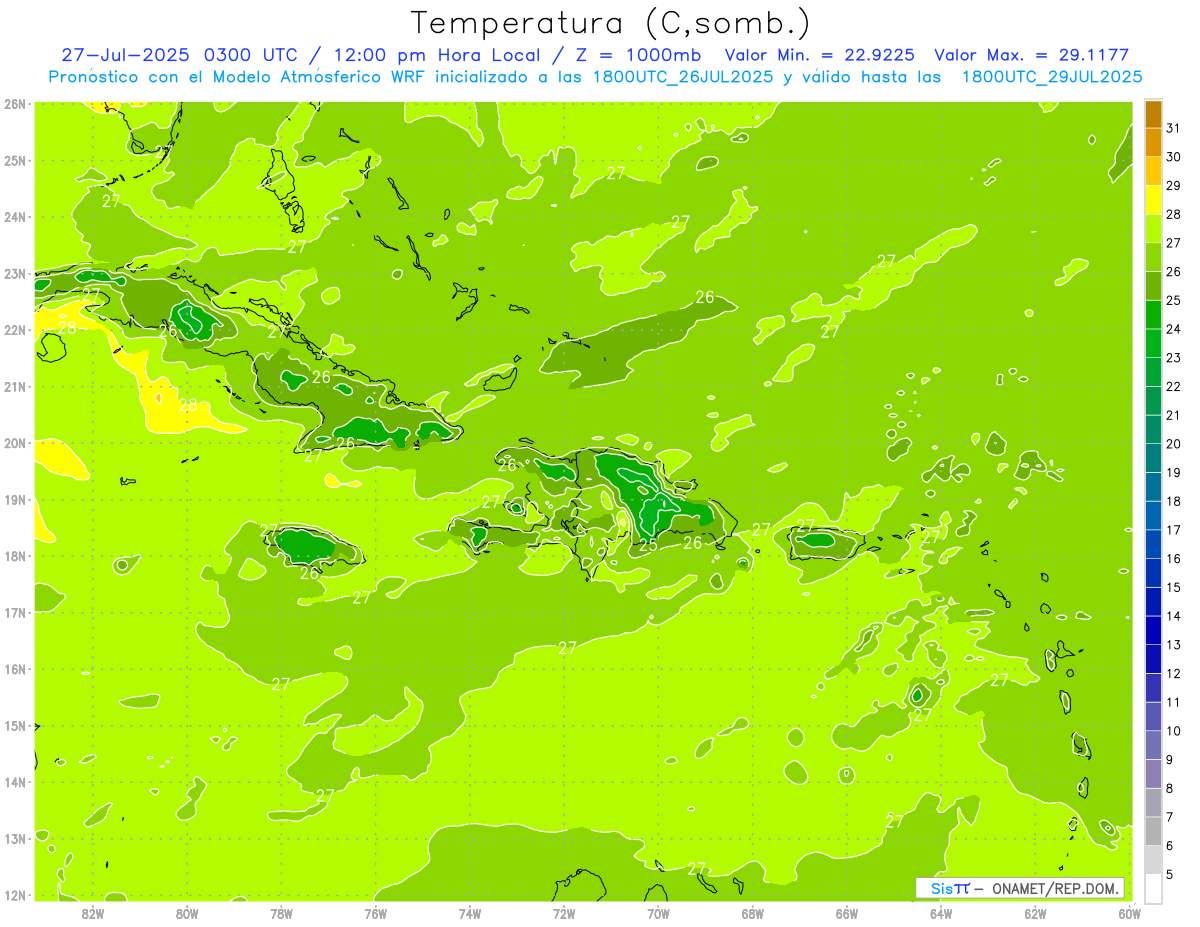Pick the dark green legend swatch between 23 and 24
The image size is (1200, 927).
pyautogui.click(x=1153, y=344)
